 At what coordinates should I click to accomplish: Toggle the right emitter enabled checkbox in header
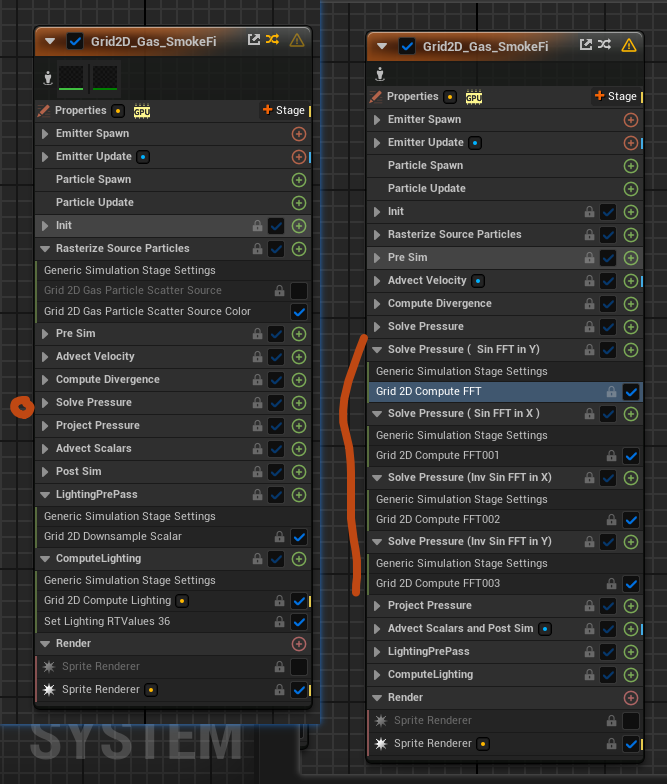tap(407, 46)
